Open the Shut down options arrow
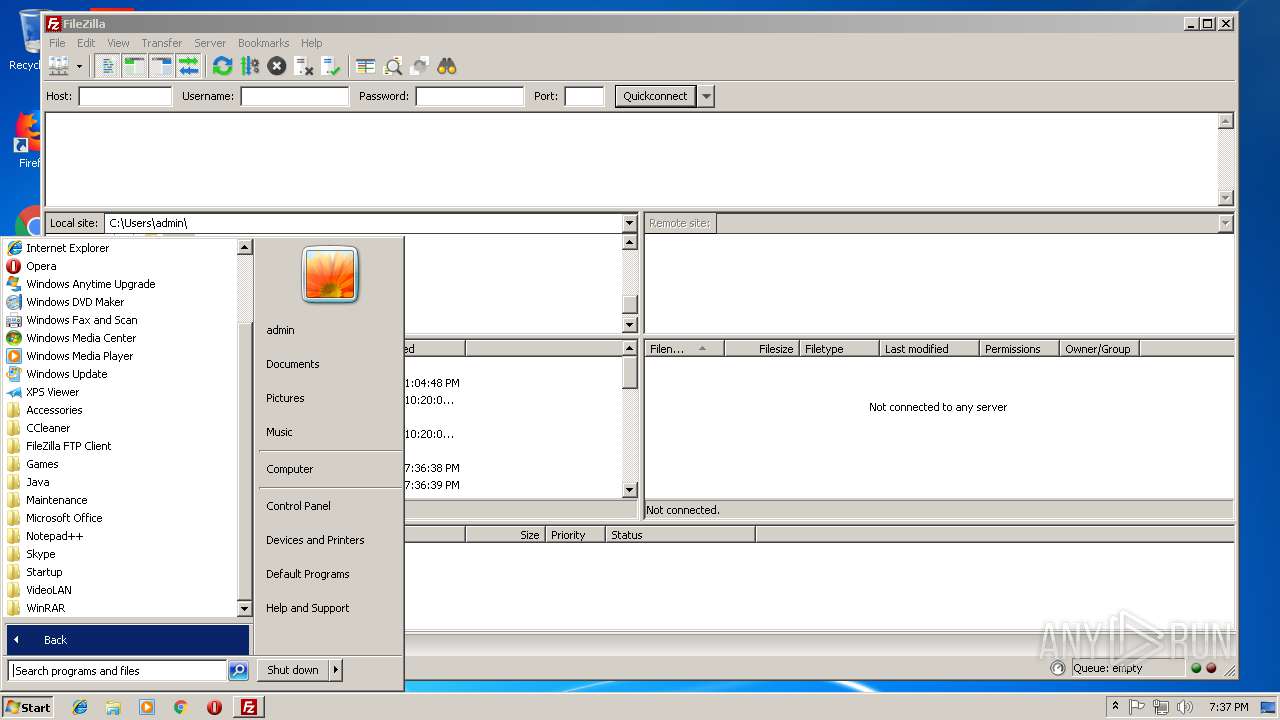Viewport: 1280px width, 720px height. (336, 670)
